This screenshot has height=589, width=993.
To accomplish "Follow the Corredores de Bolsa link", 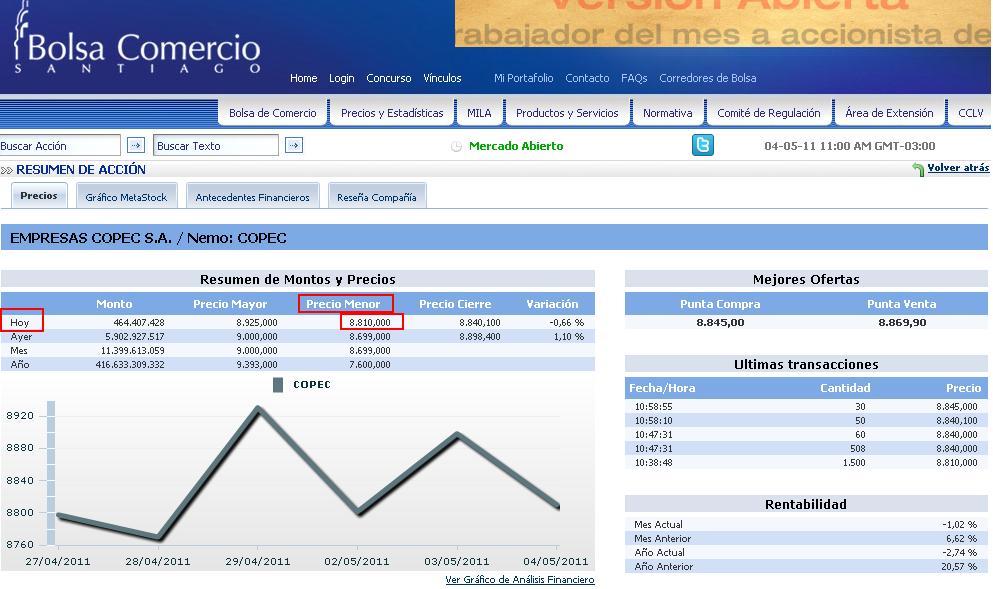I will click(707, 78).
